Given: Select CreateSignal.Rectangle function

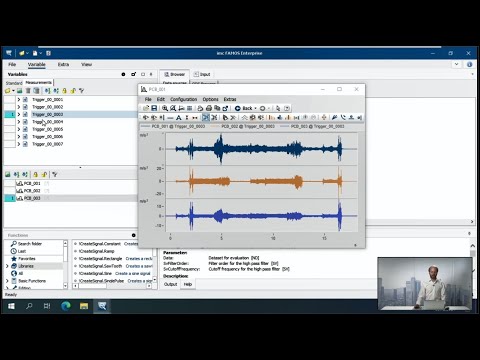Looking at the screenshot, I should click(x=100, y=258).
